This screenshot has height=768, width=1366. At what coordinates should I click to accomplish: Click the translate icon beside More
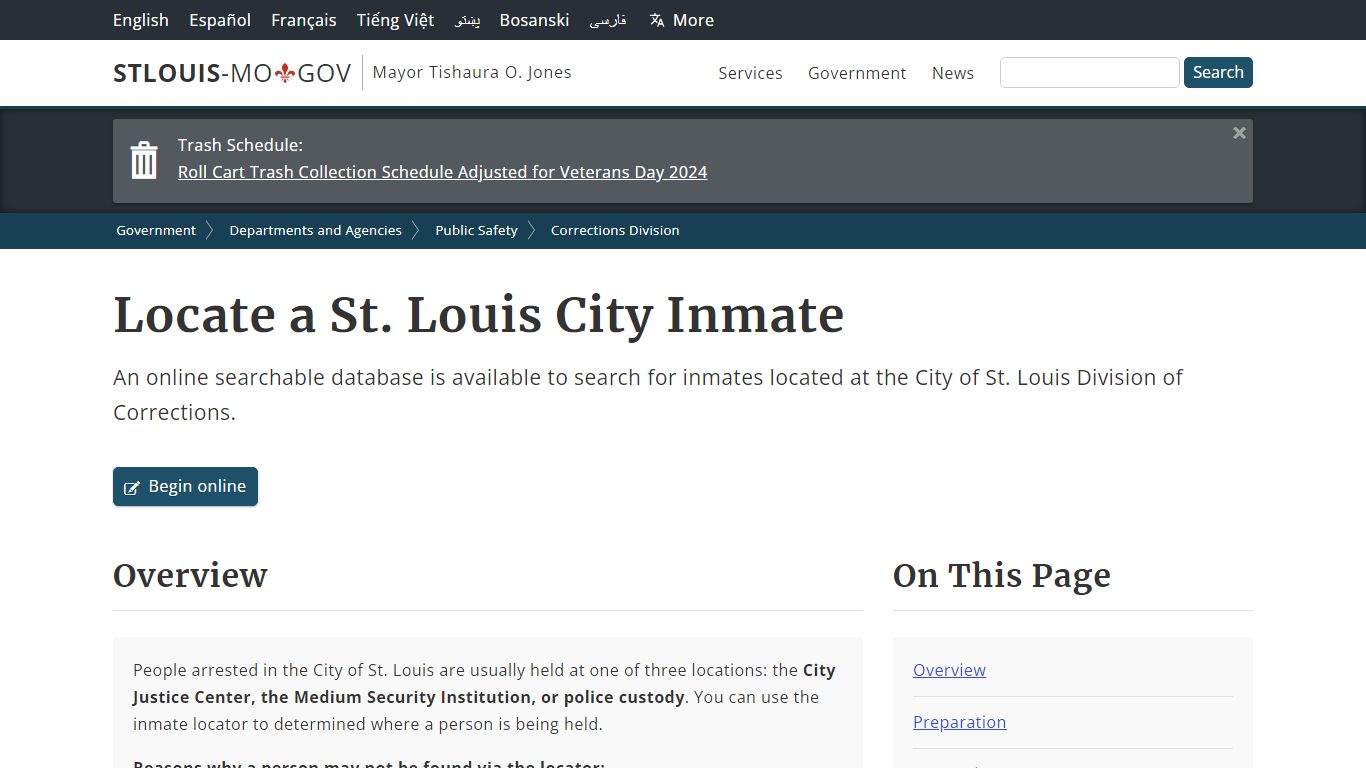[657, 20]
